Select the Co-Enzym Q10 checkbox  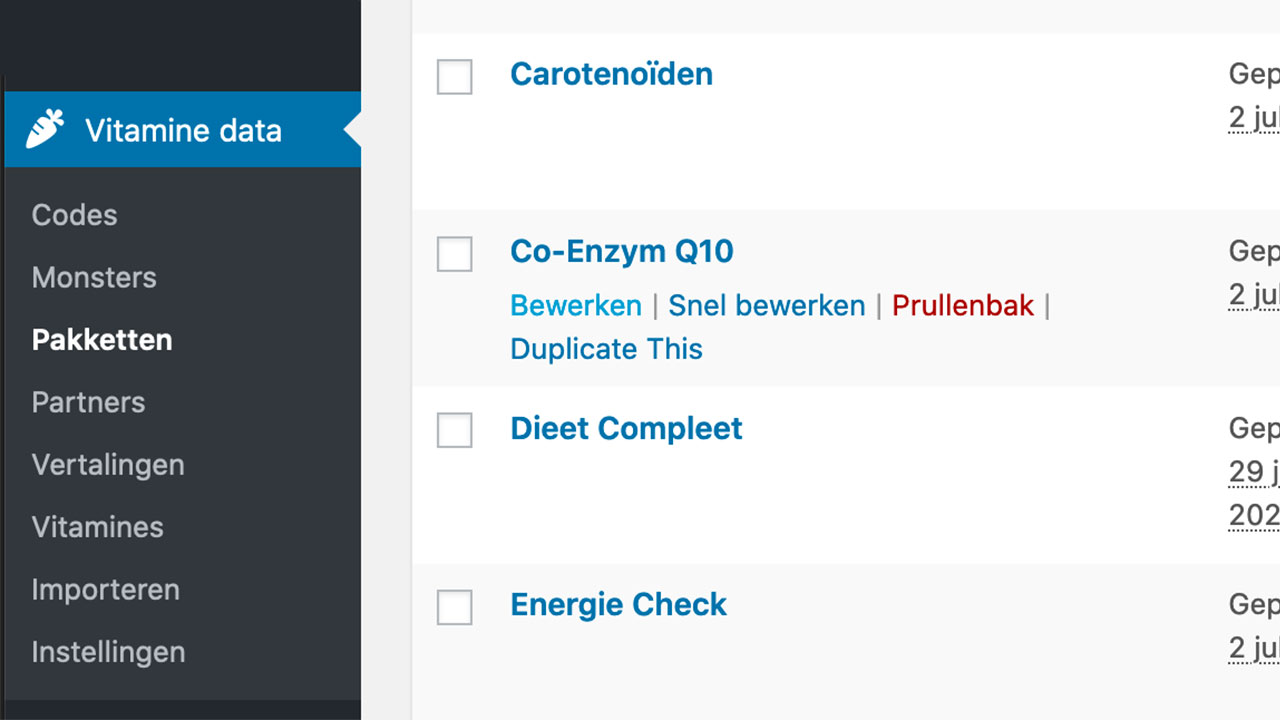click(455, 254)
